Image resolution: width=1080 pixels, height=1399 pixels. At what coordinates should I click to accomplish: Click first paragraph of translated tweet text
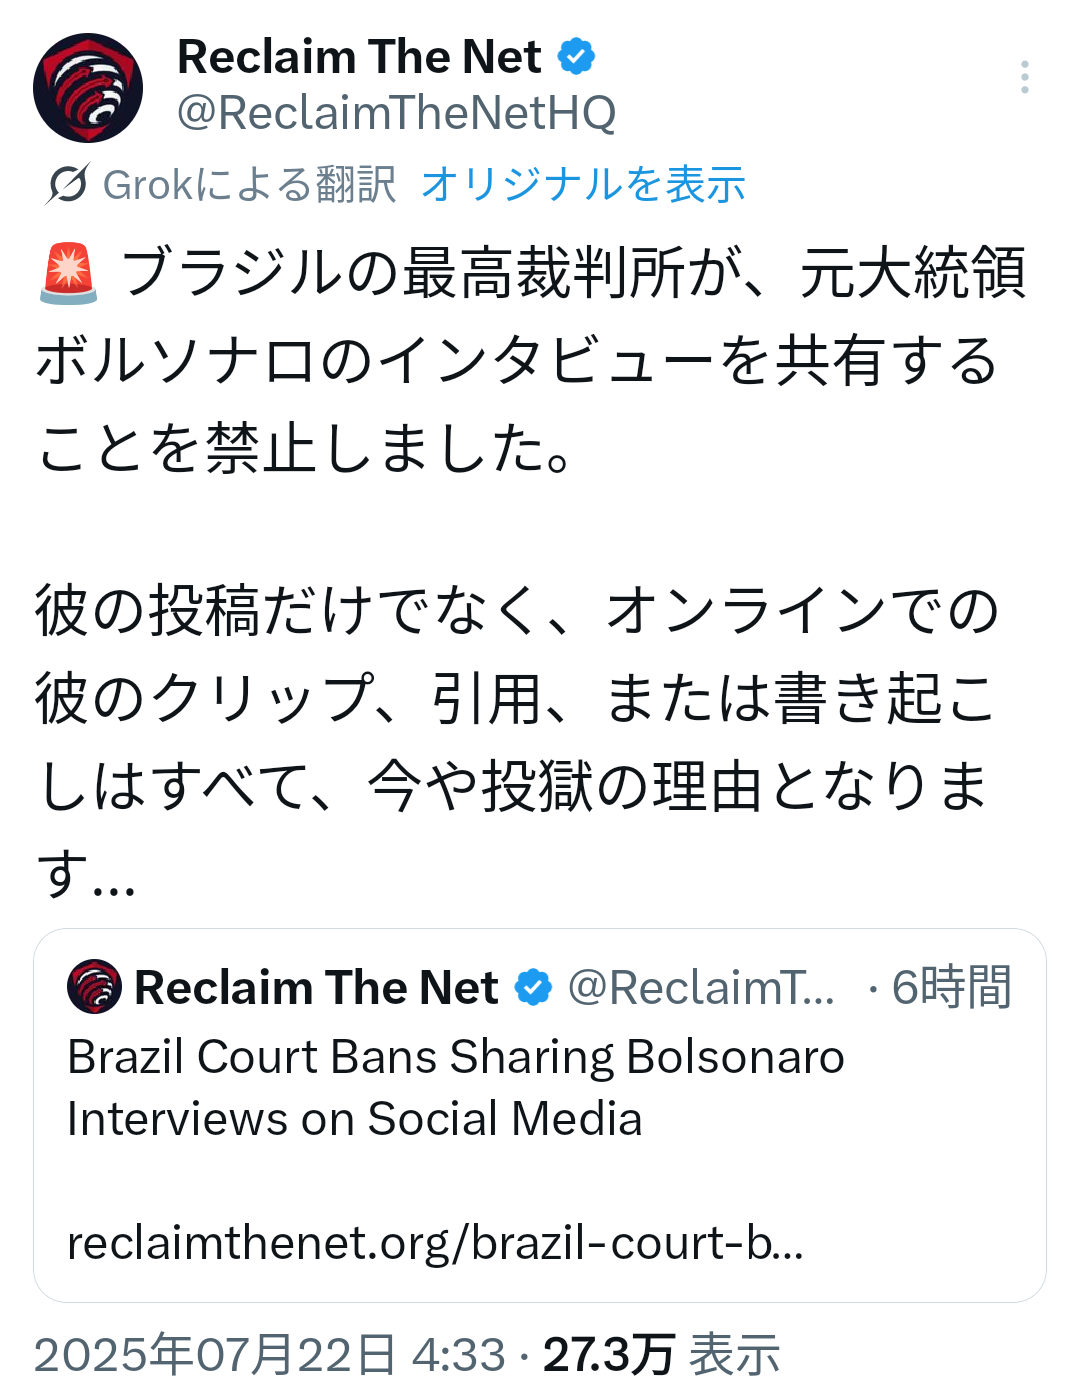531,359
